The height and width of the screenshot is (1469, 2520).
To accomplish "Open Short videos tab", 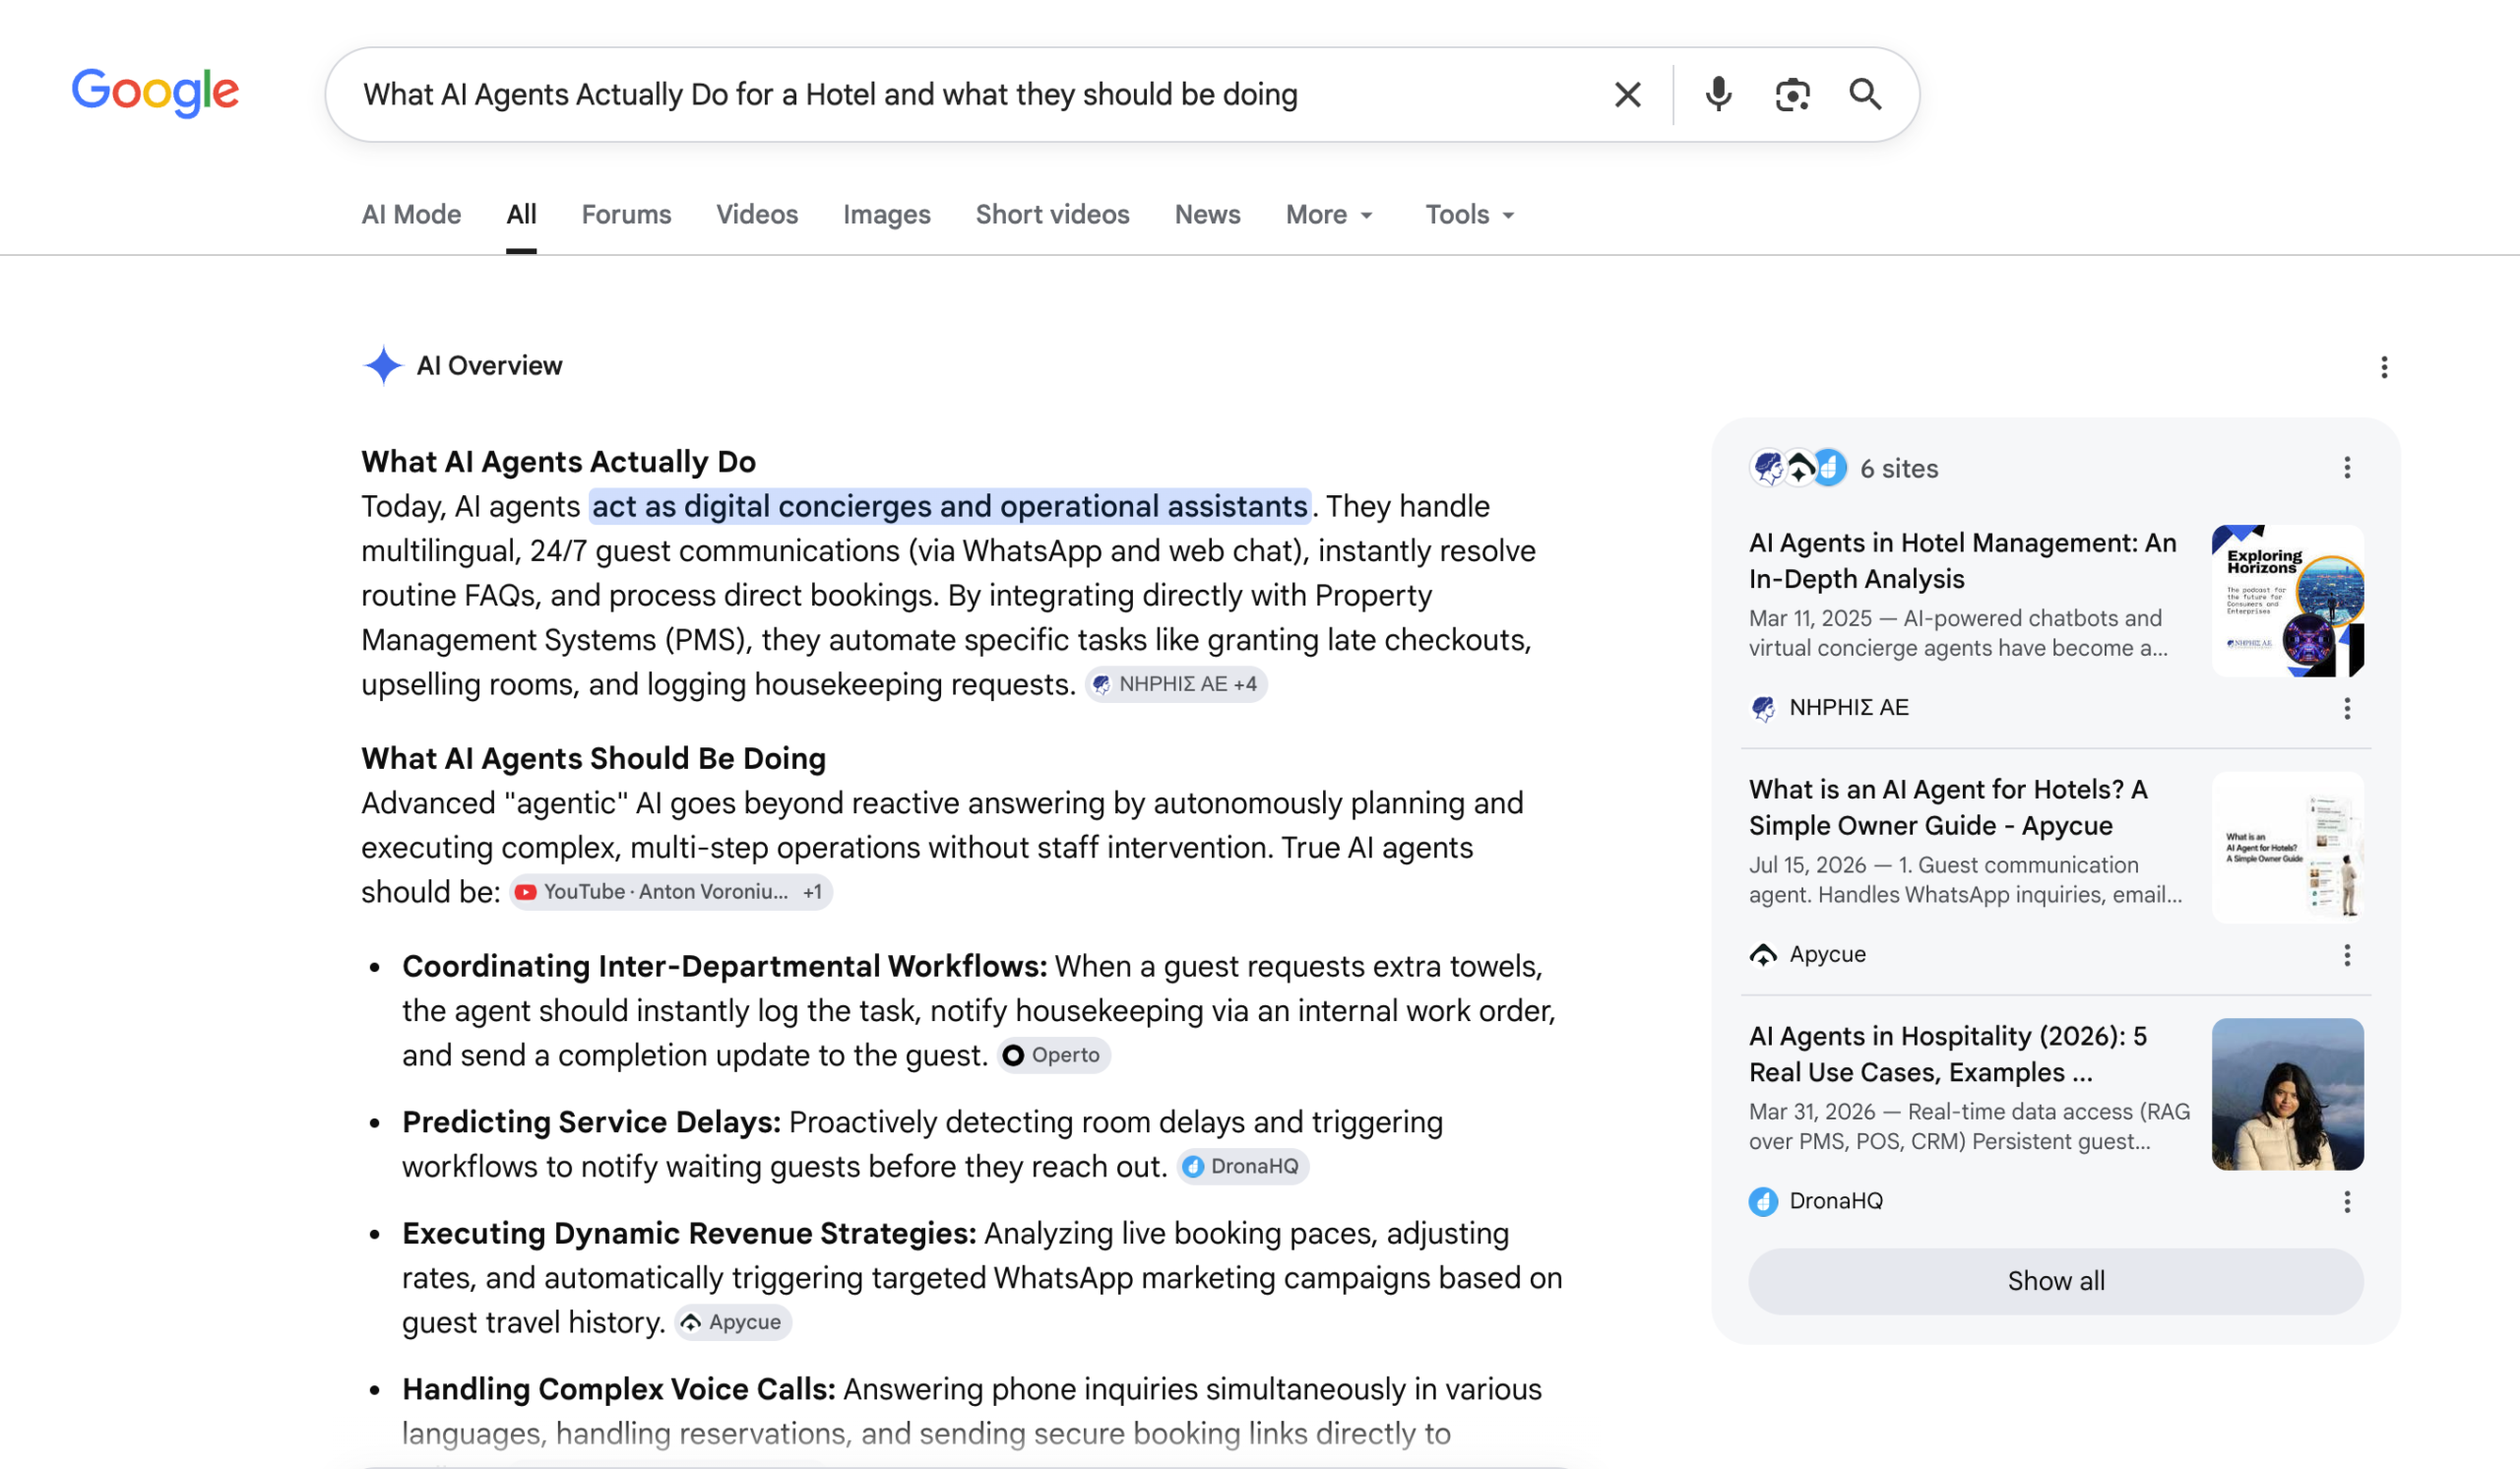I will pos(1052,215).
